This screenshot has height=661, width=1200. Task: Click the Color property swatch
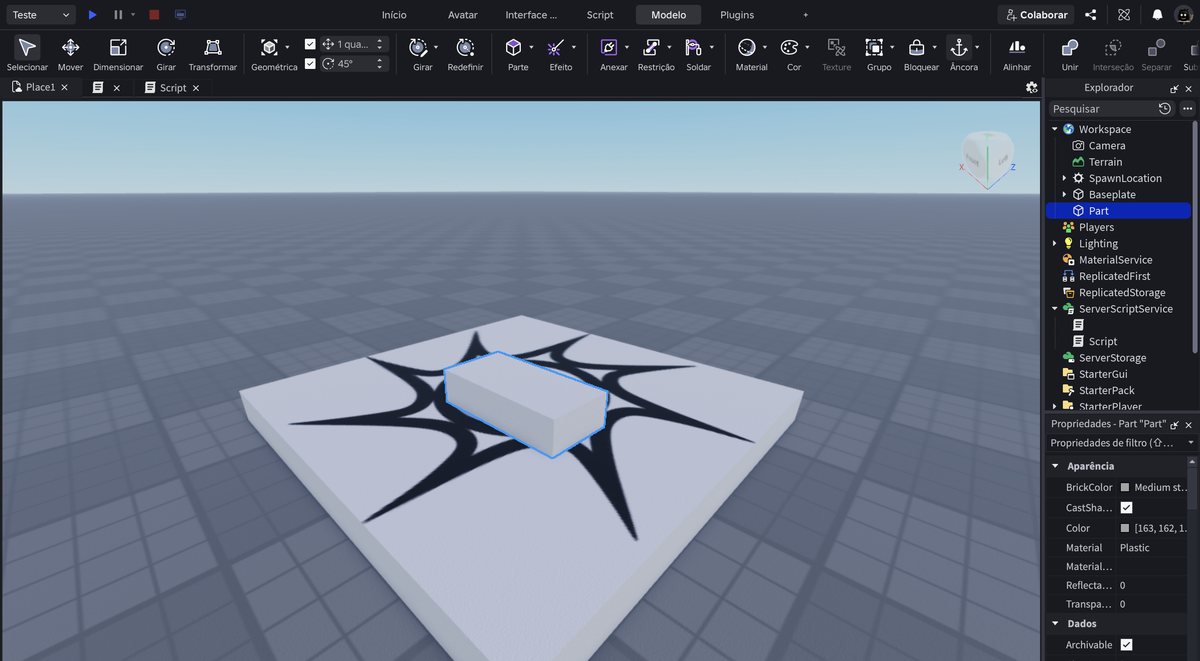coord(1125,528)
